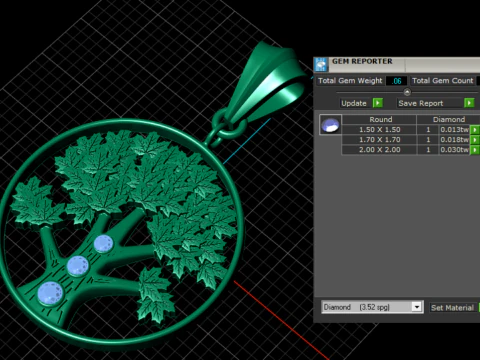Click the Gem Reporter panel icon

point(321,64)
